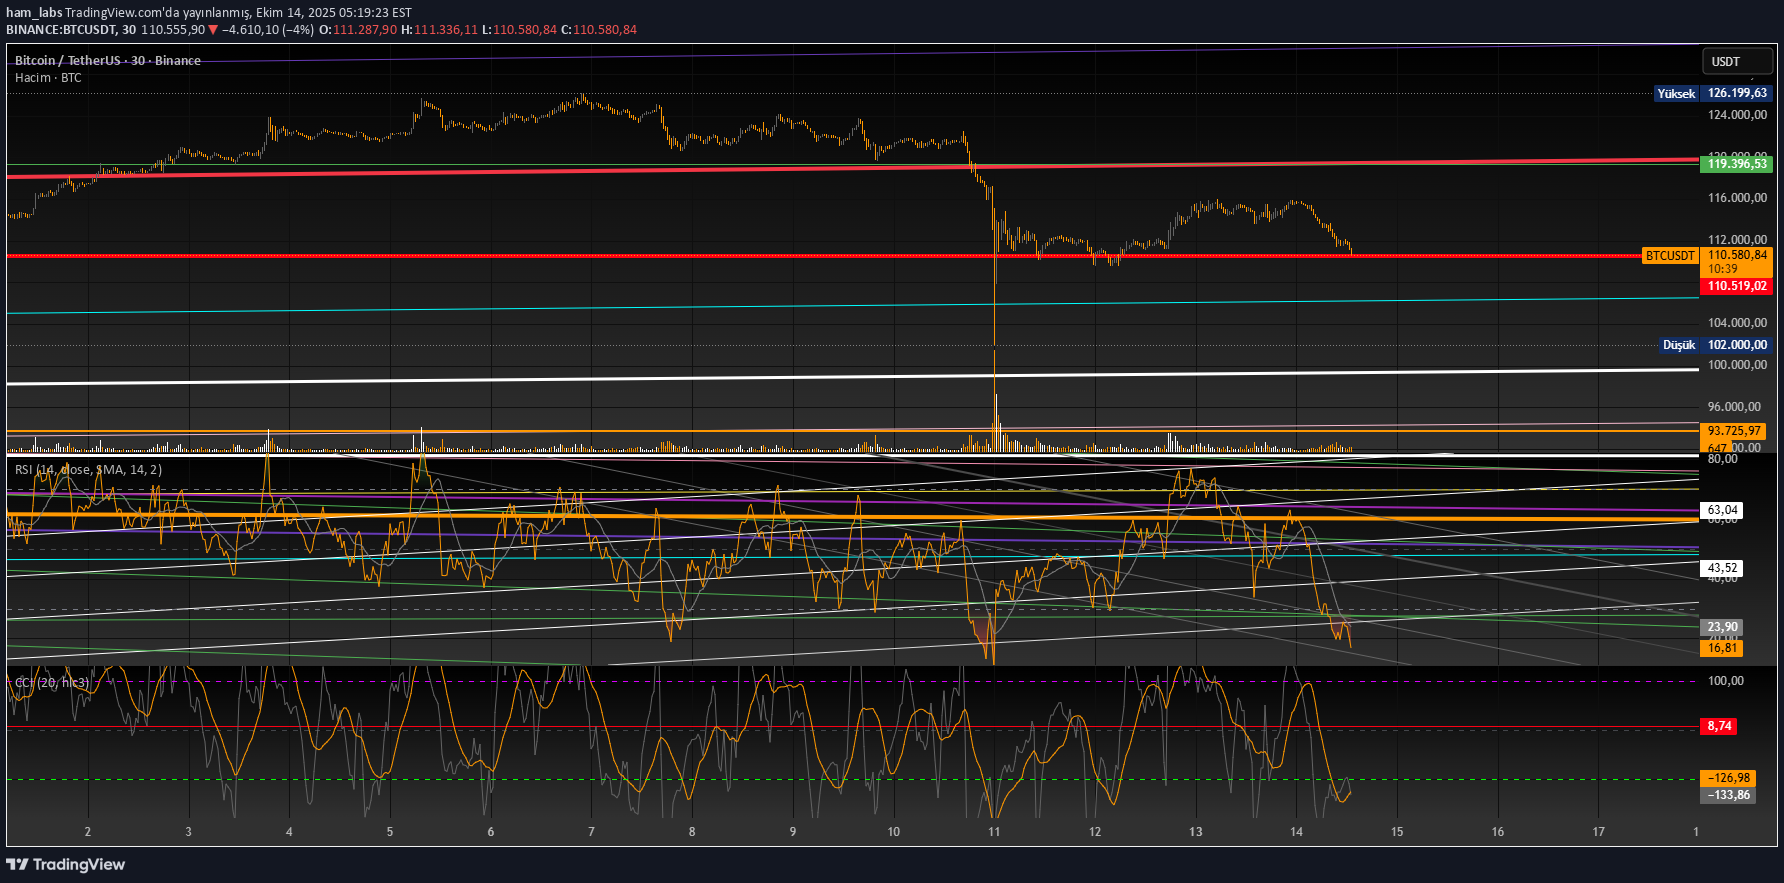Click the green 119.396,53 price tag
The width and height of the screenshot is (1784, 883).
point(1736,164)
